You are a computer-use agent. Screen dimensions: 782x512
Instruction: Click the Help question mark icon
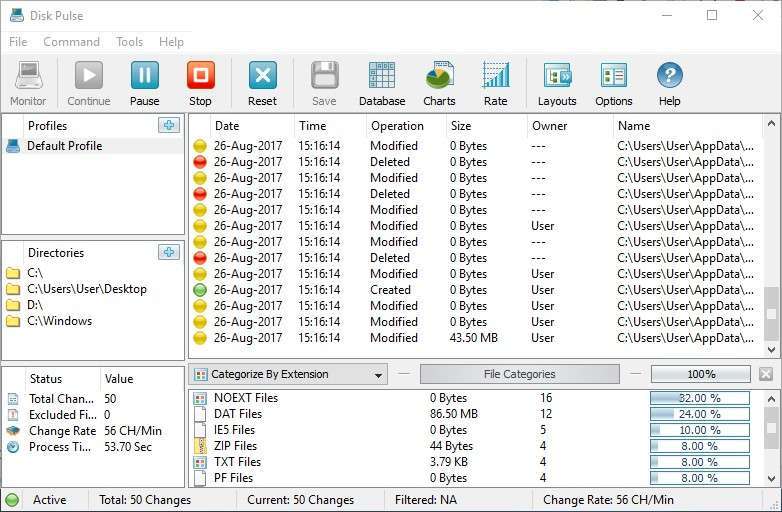[x=669, y=76]
